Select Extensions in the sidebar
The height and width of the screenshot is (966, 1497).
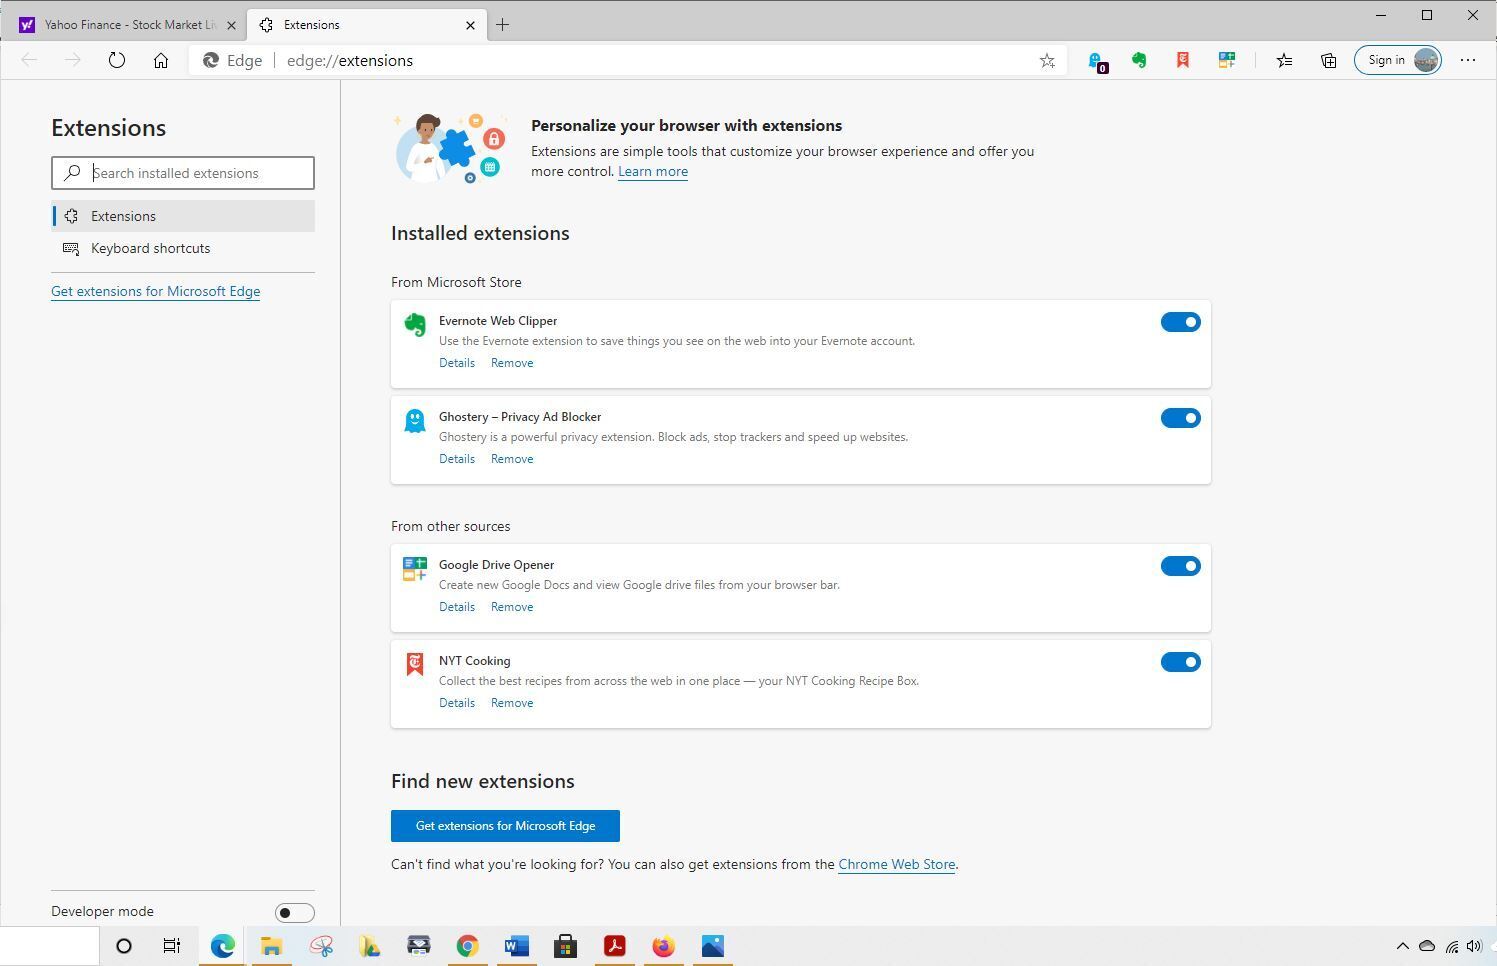tap(183, 216)
